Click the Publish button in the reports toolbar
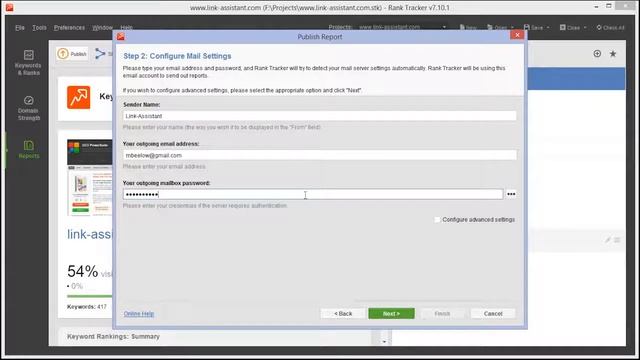 (x=72, y=53)
